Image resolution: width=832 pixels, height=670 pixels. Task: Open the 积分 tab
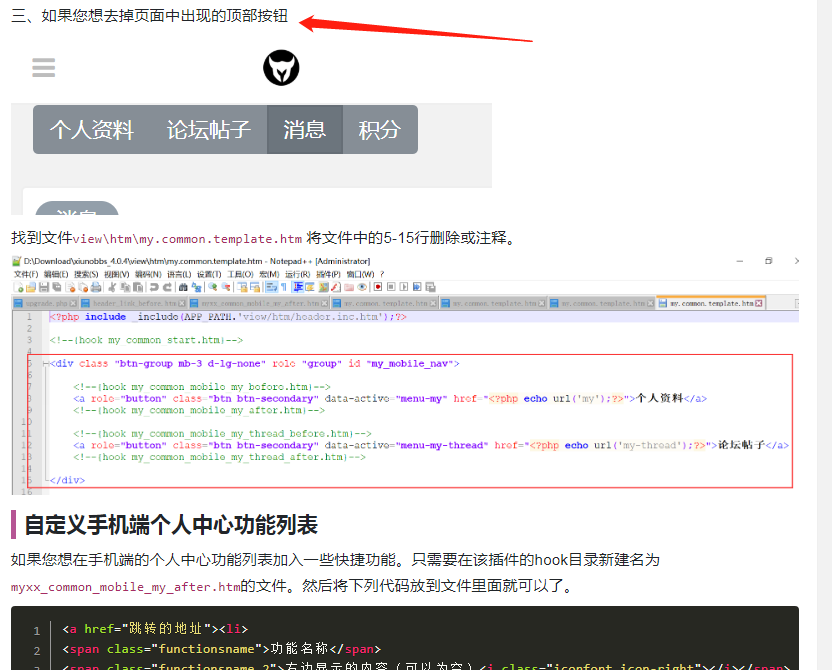click(x=380, y=130)
